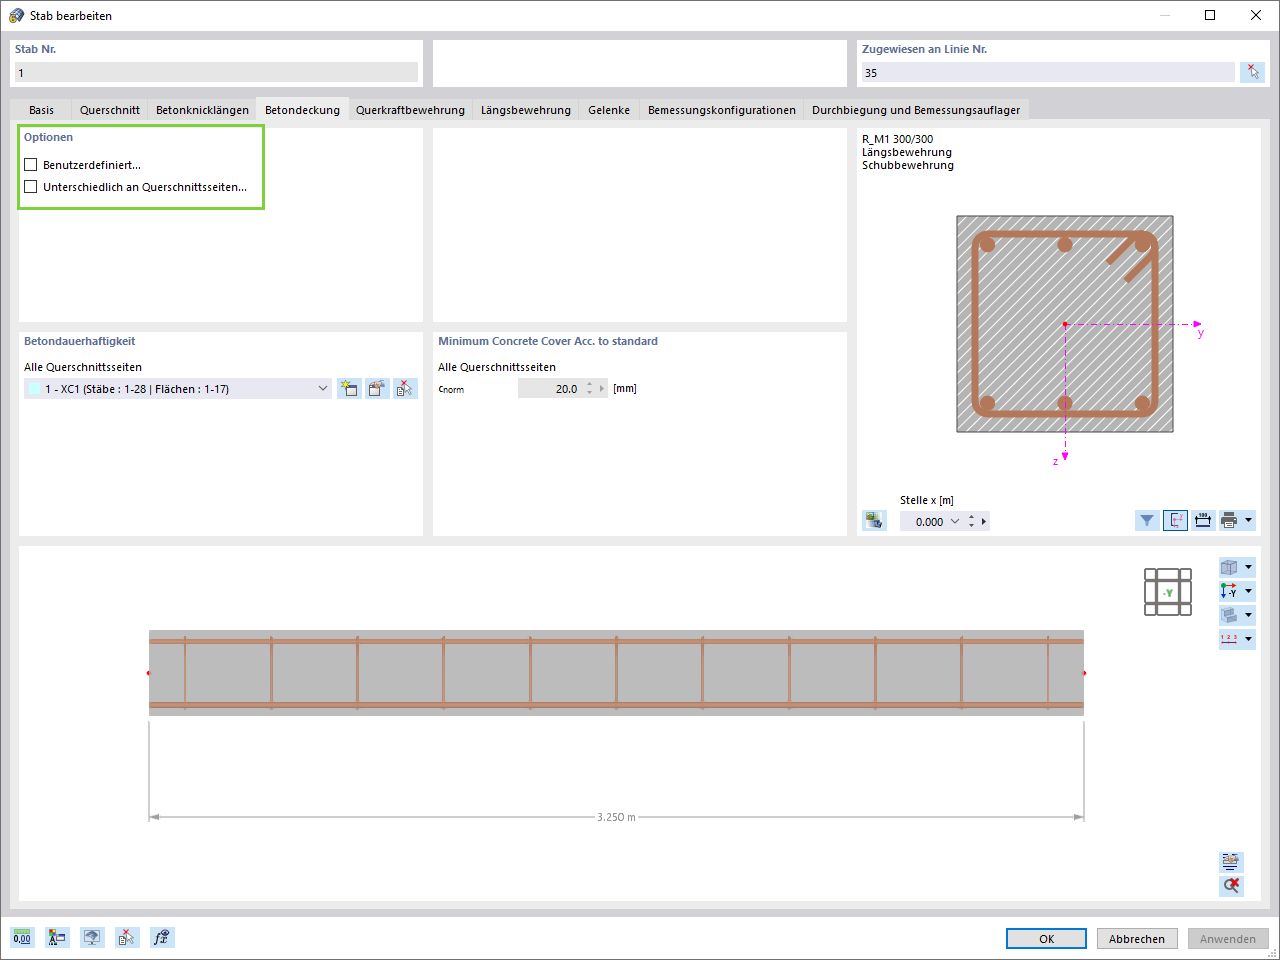Maximize the Stab bearbeiten window
1280x960 pixels.
click(1210, 15)
